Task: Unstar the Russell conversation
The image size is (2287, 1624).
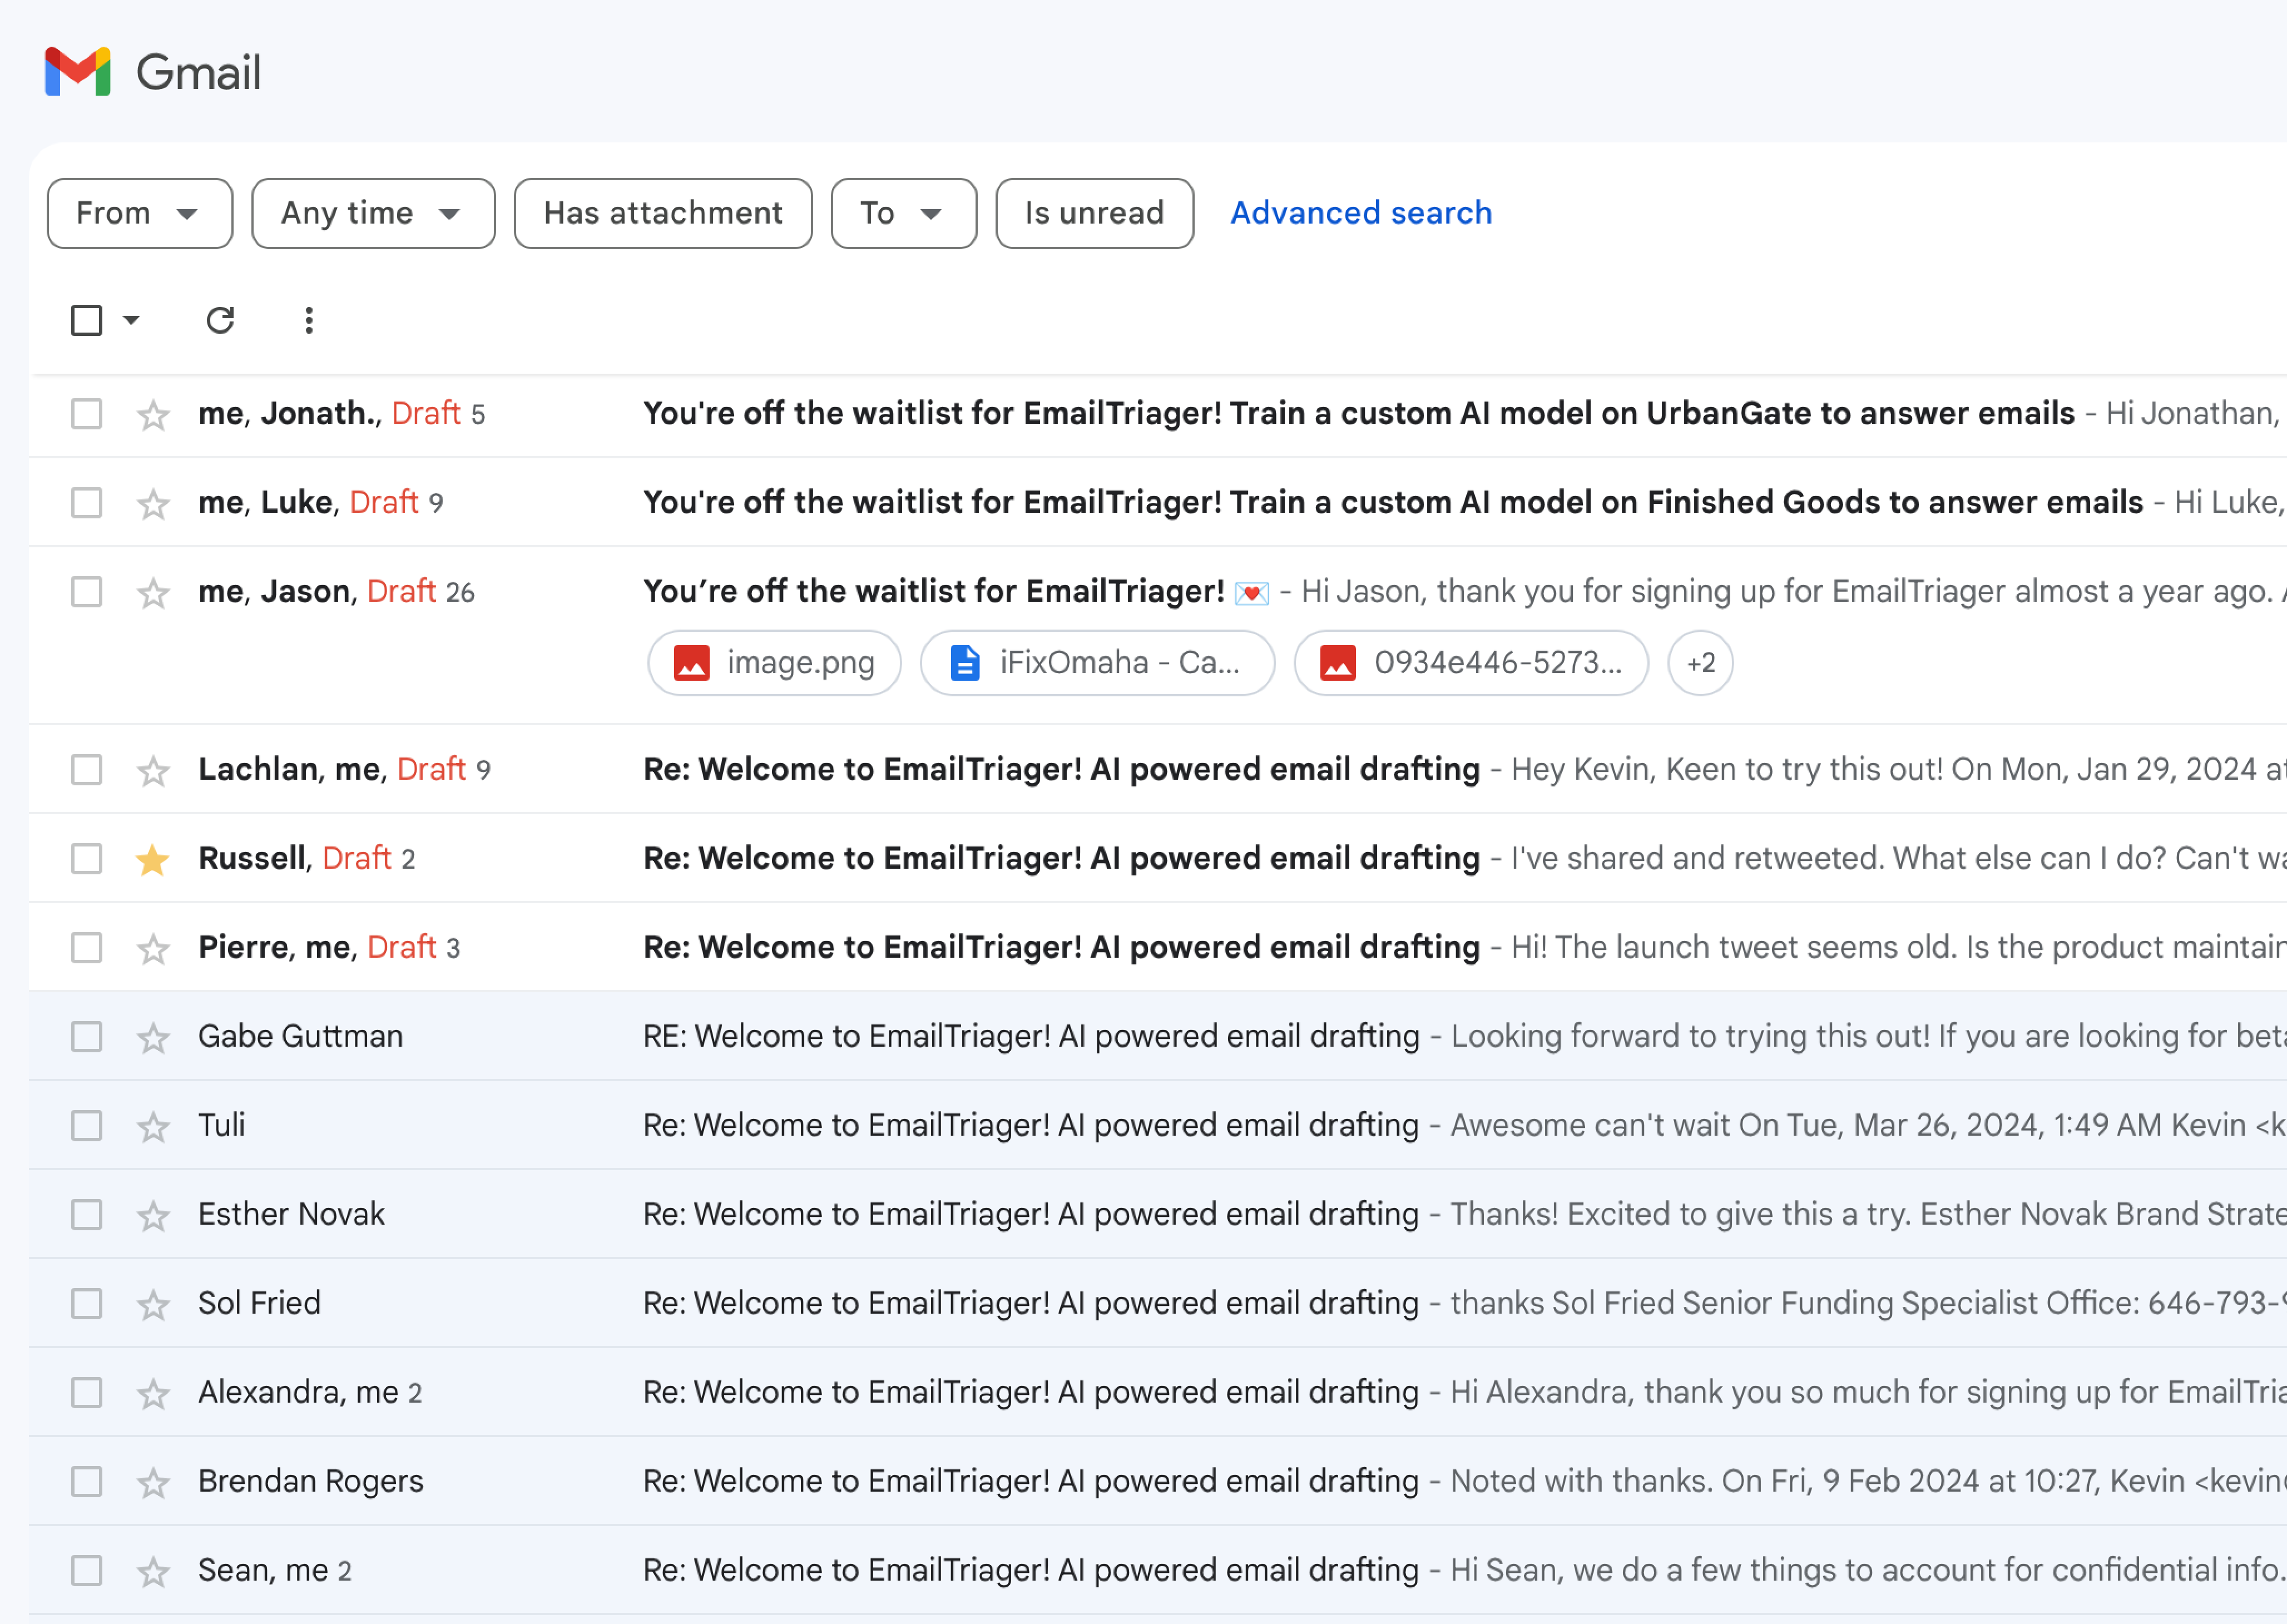Action: tap(152, 858)
